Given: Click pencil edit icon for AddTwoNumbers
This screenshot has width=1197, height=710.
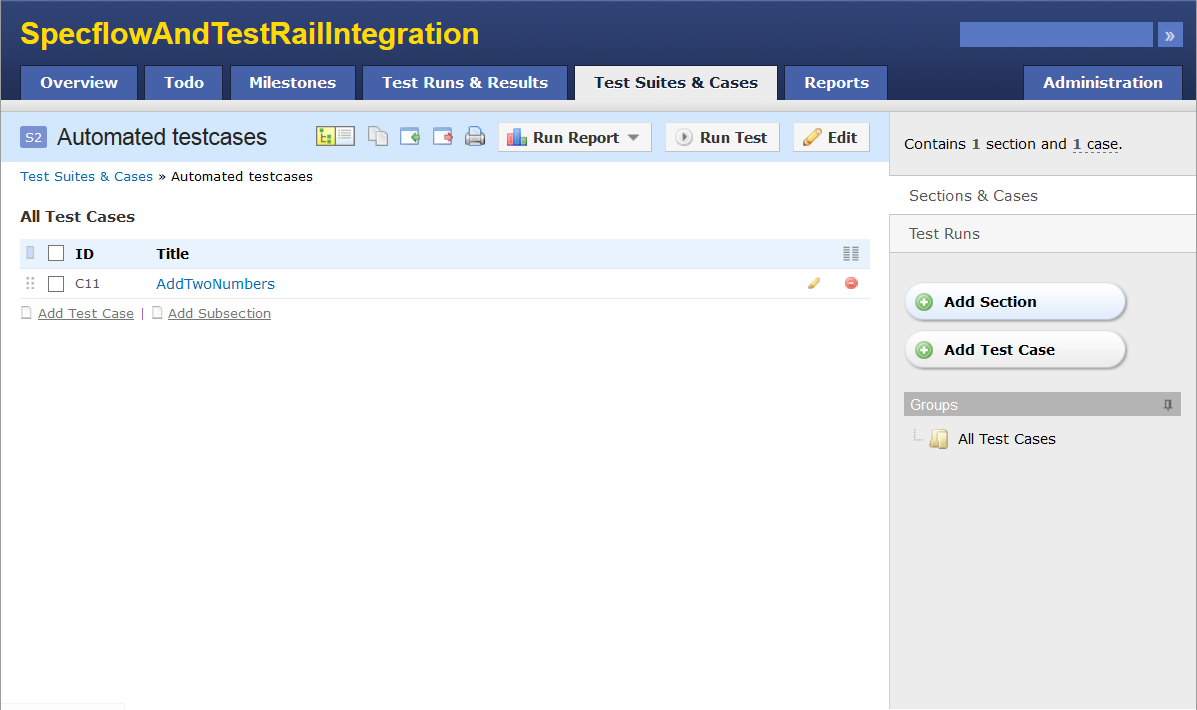Looking at the screenshot, I should pyautogui.click(x=814, y=283).
